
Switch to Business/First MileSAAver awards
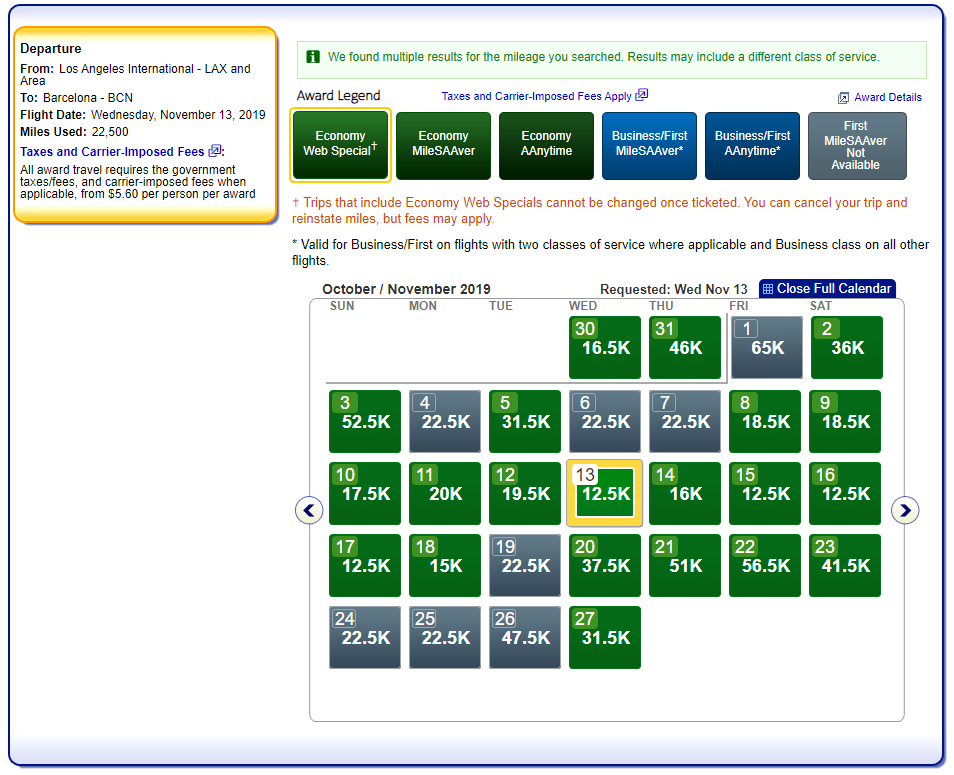point(649,144)
